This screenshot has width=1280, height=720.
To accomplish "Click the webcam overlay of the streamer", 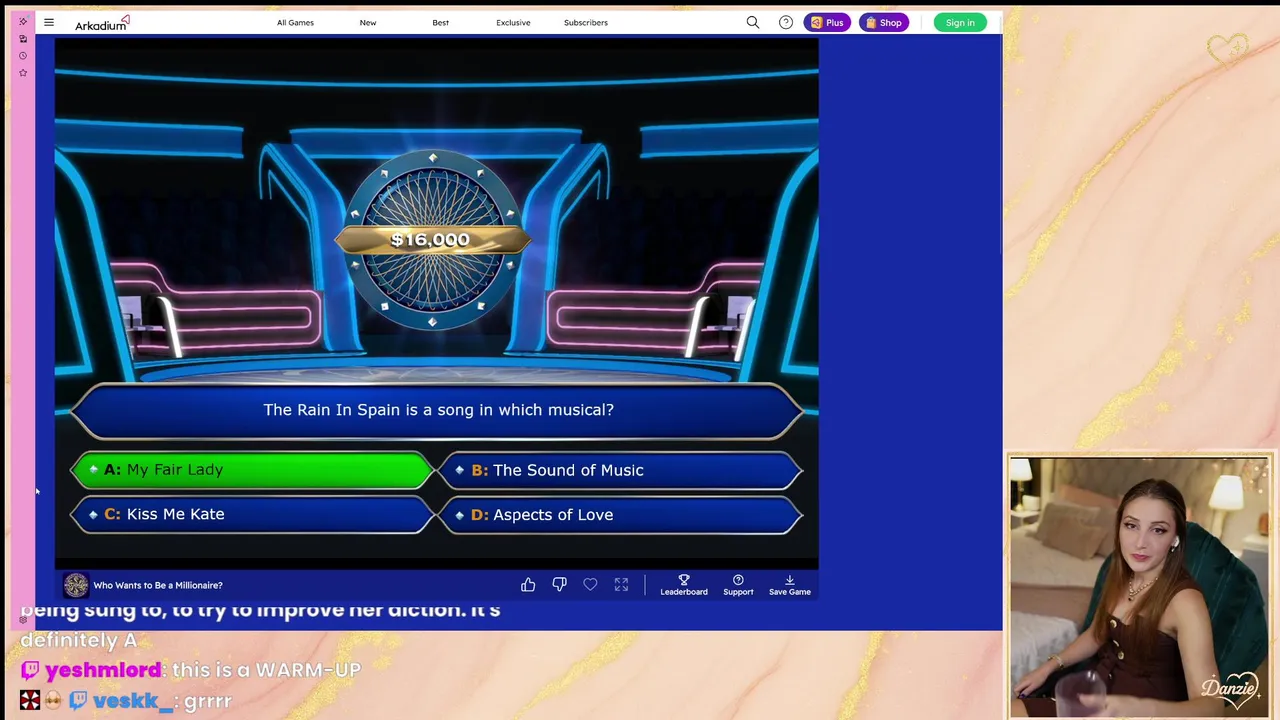I will click(x=1141, y=588).
